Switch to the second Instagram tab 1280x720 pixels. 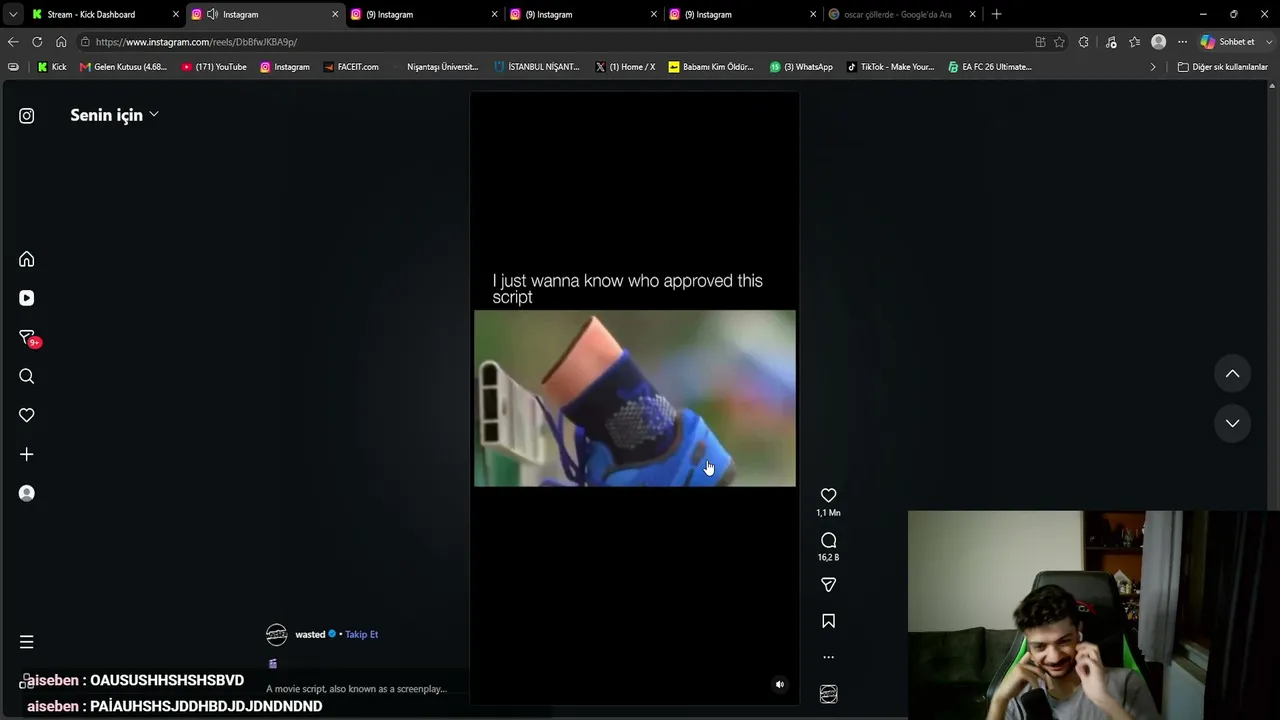coord(424,14)
